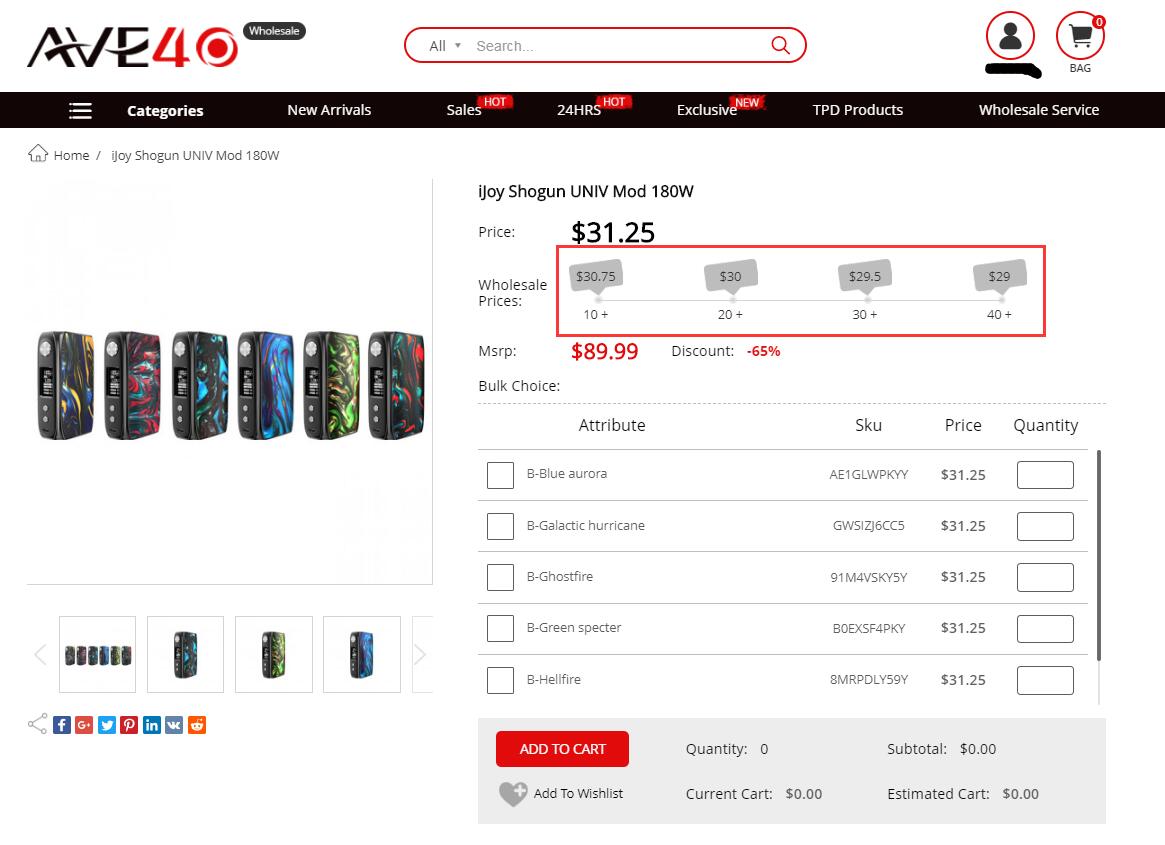Viewport: 1165px width, 845px height.
Task: Share product on Twitter
Action: click(x=107, y=725)
